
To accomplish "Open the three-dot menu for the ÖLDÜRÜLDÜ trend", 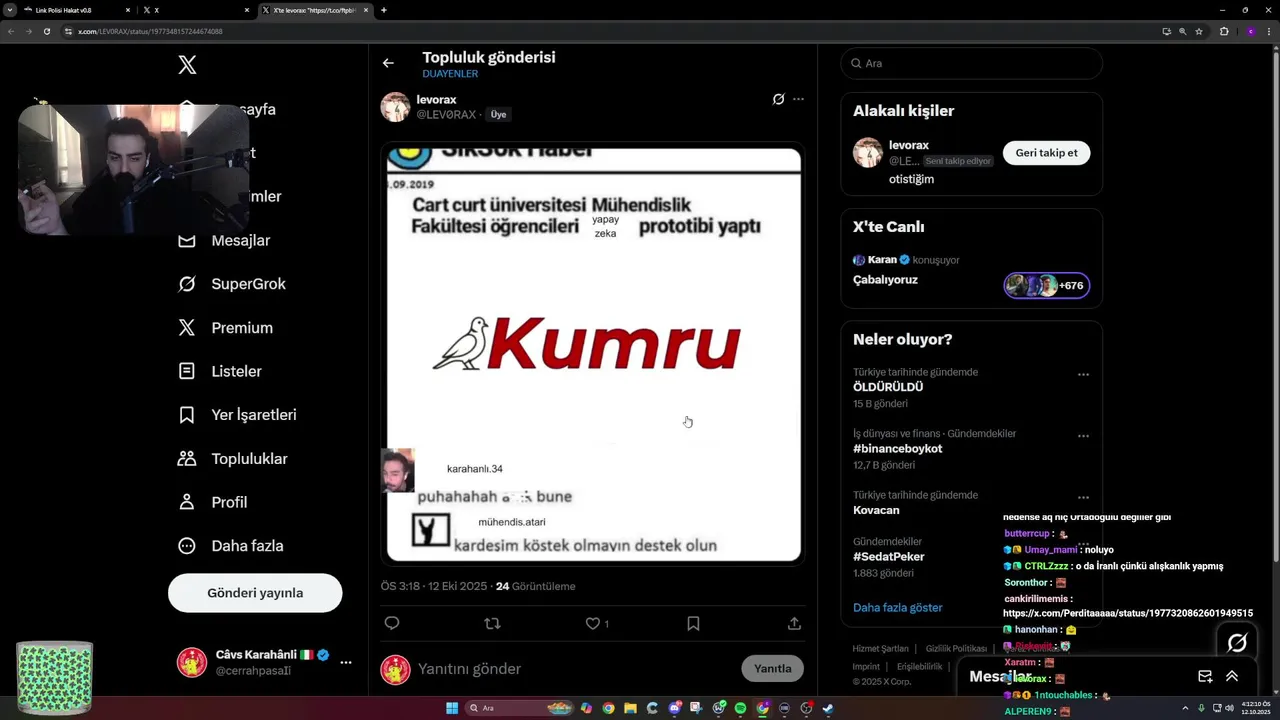I will pos(1083,375).
